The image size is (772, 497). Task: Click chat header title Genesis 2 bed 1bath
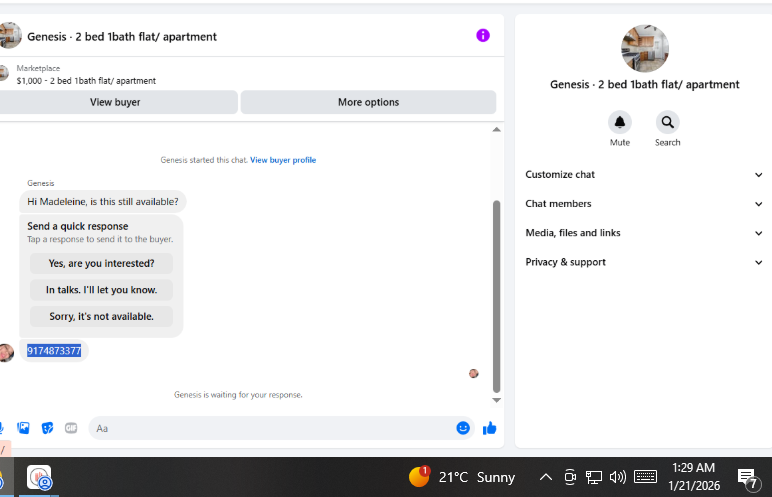(122, 36)
